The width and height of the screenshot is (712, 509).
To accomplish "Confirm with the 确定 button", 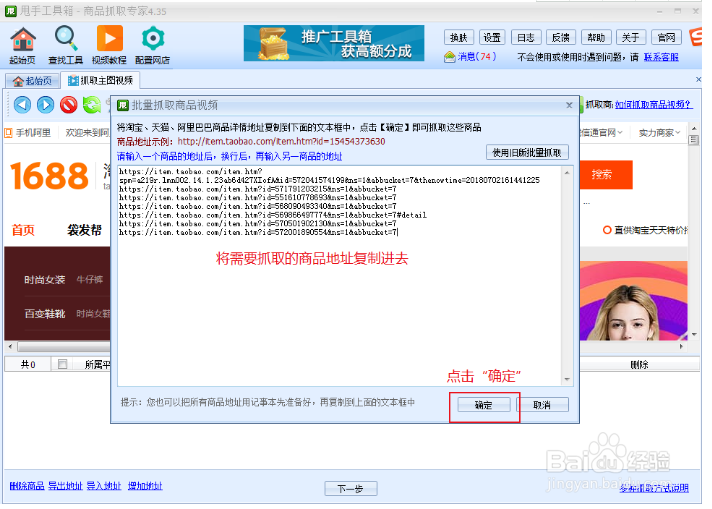I will [x=484, y=405].
